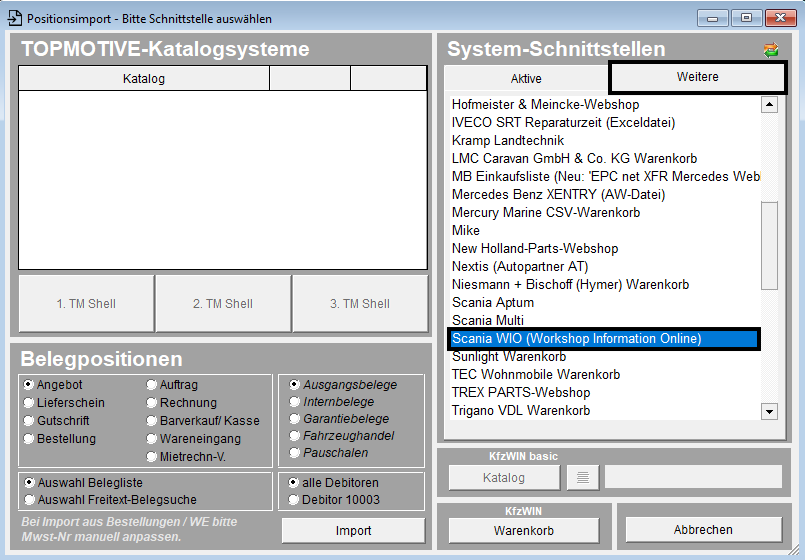The image size is (805, 560).
Task: Click the KfzWIN Warenkorb button
Action: pos(524,530)
